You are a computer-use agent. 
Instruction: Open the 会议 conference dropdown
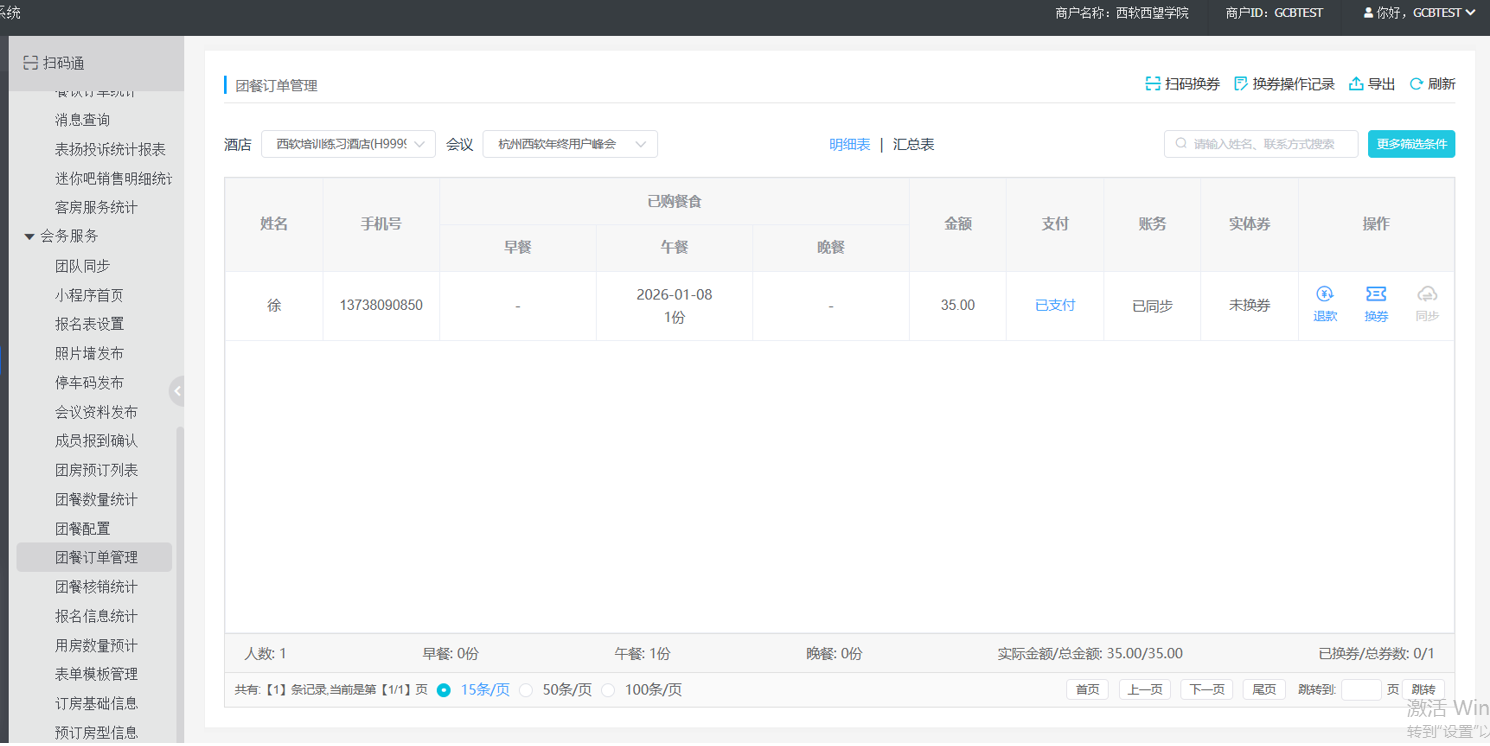[570, 144]
